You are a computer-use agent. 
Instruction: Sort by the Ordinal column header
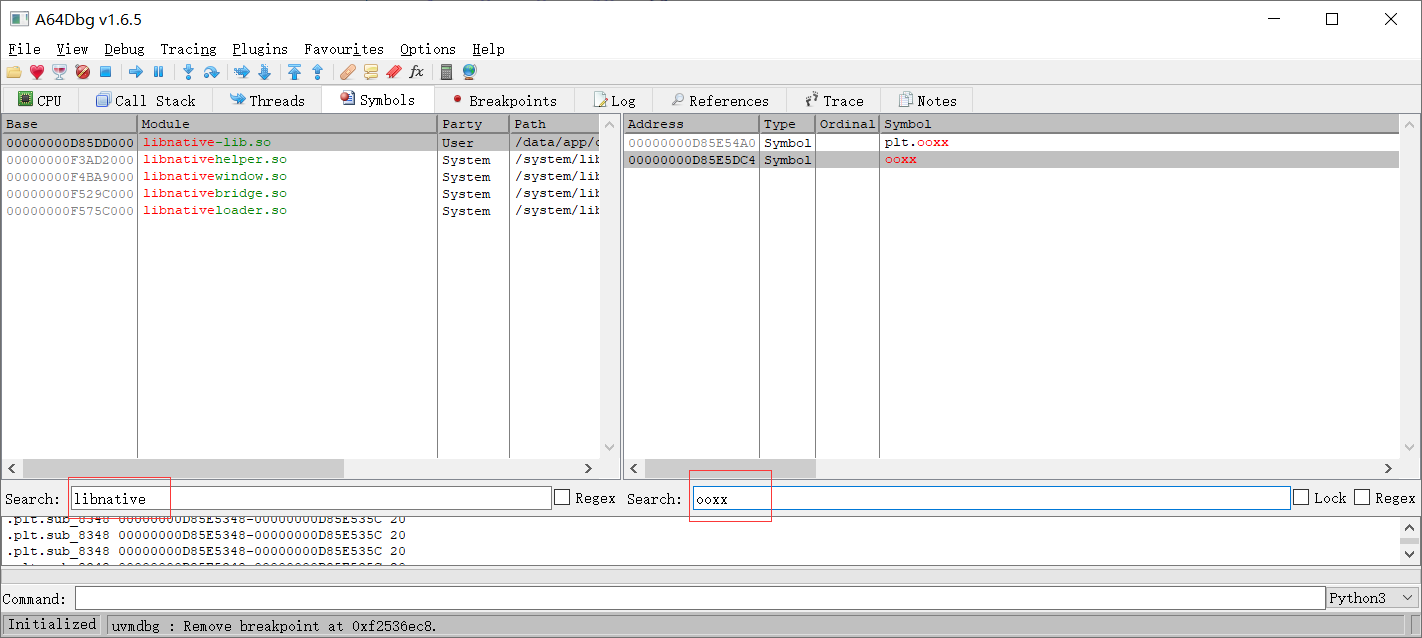tap(847, 124)
